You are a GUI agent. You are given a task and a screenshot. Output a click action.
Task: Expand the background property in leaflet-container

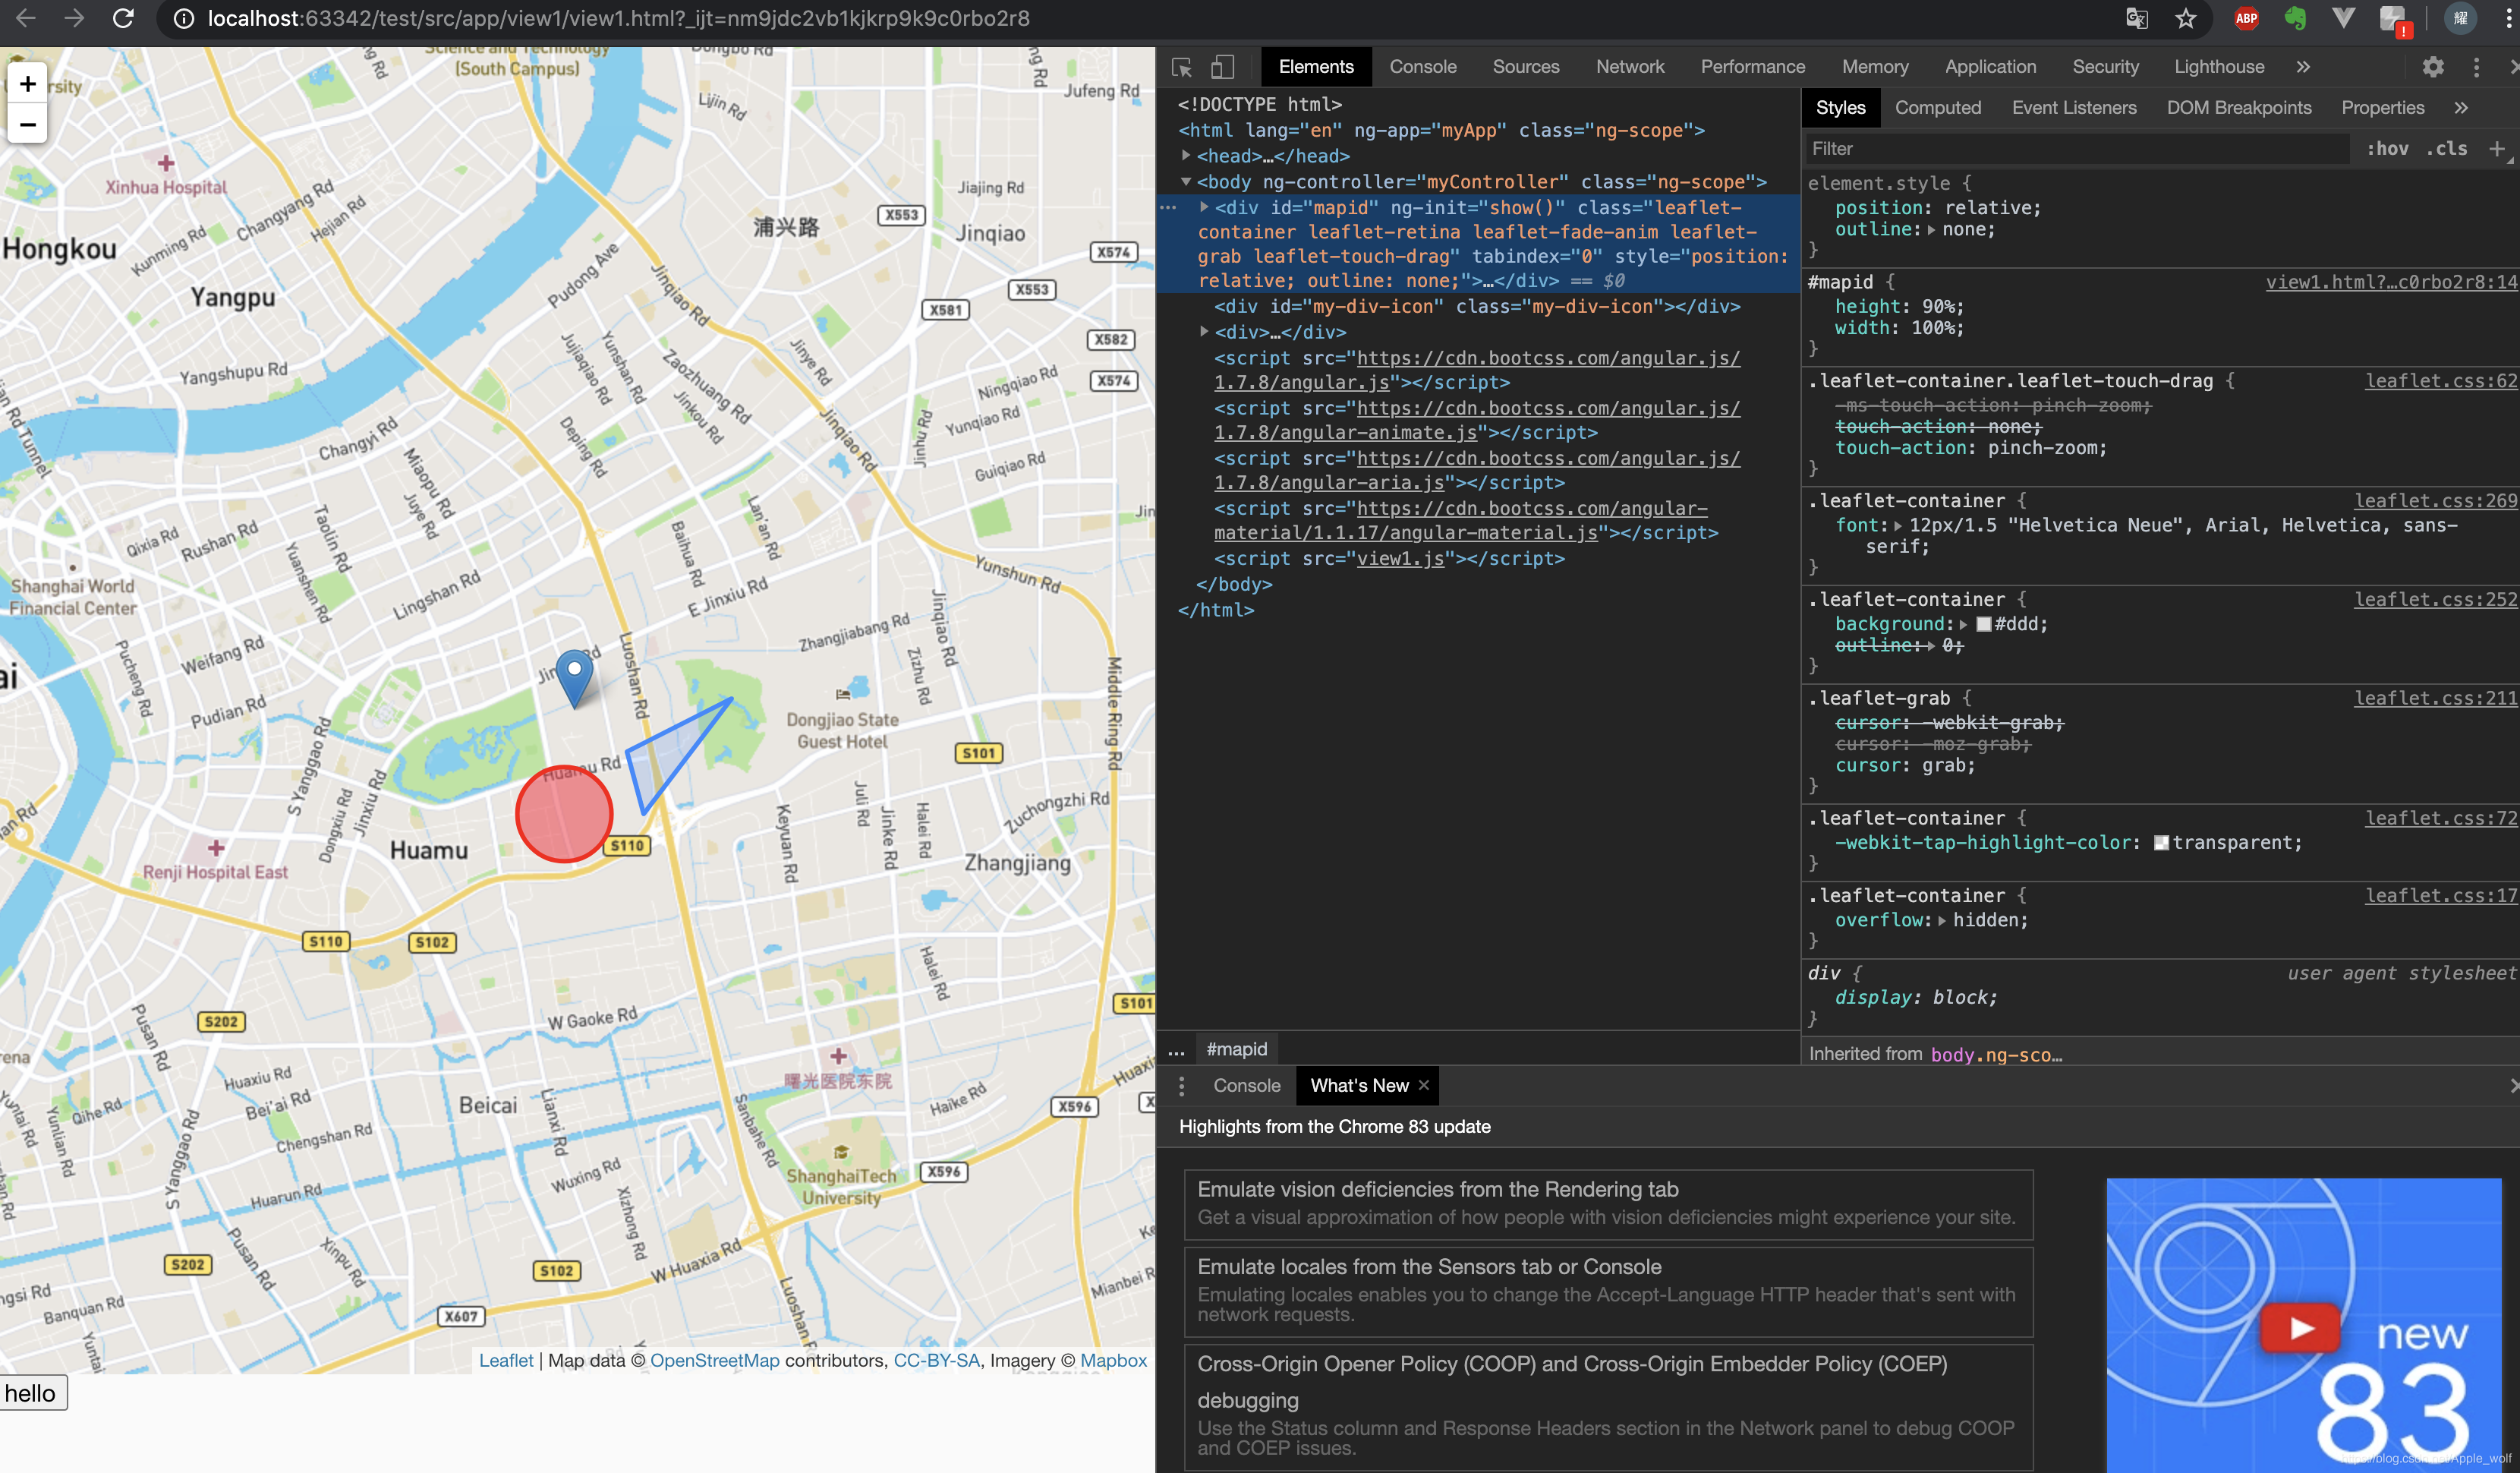click(1963, 625)
